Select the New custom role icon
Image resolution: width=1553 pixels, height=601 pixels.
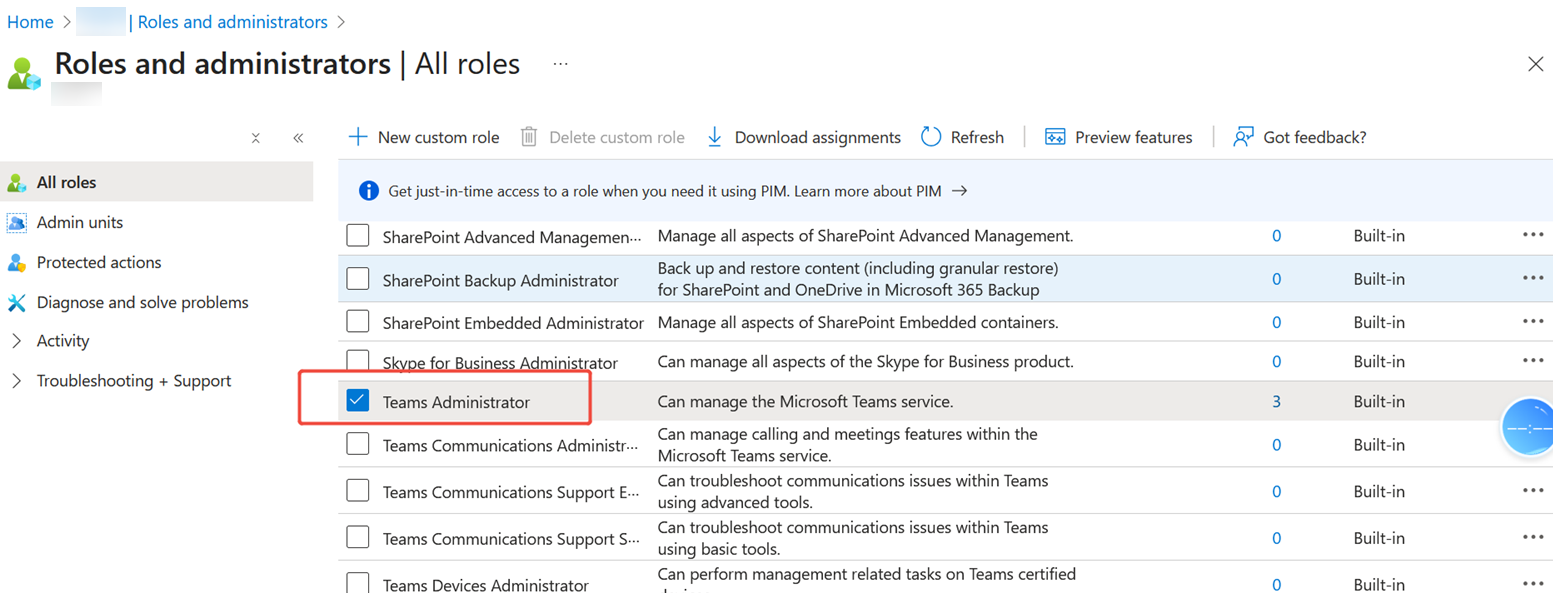tap(357, 137)
